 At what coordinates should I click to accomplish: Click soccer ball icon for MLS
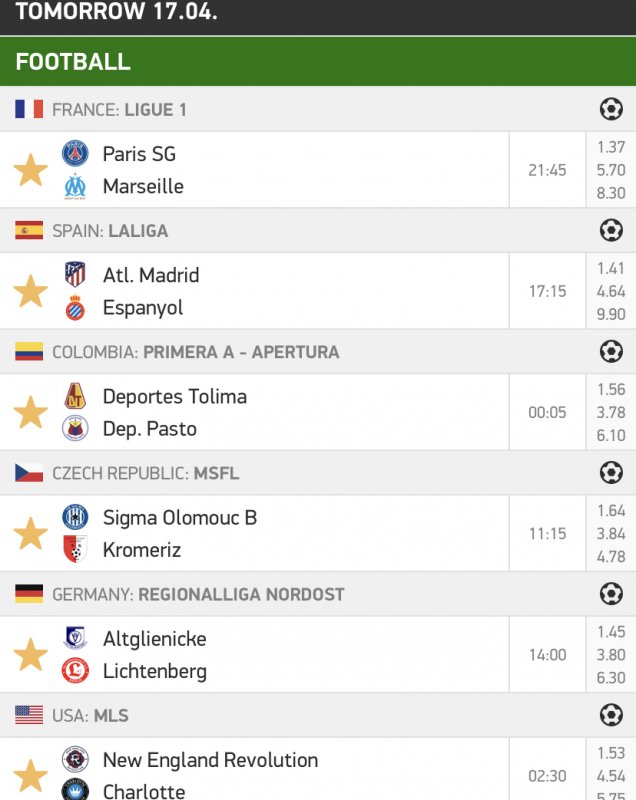coord(611,715)
